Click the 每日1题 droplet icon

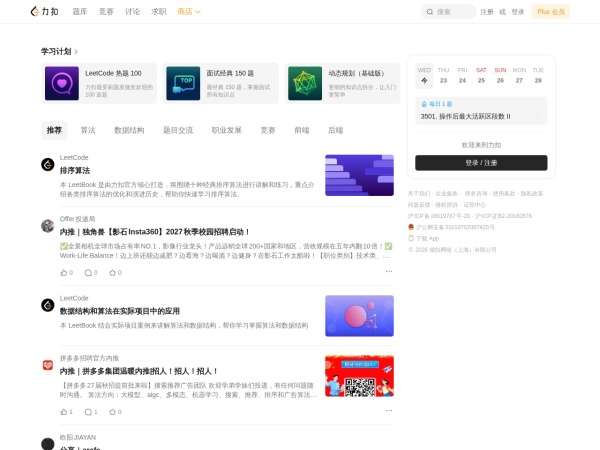click(x=424, y=104)
